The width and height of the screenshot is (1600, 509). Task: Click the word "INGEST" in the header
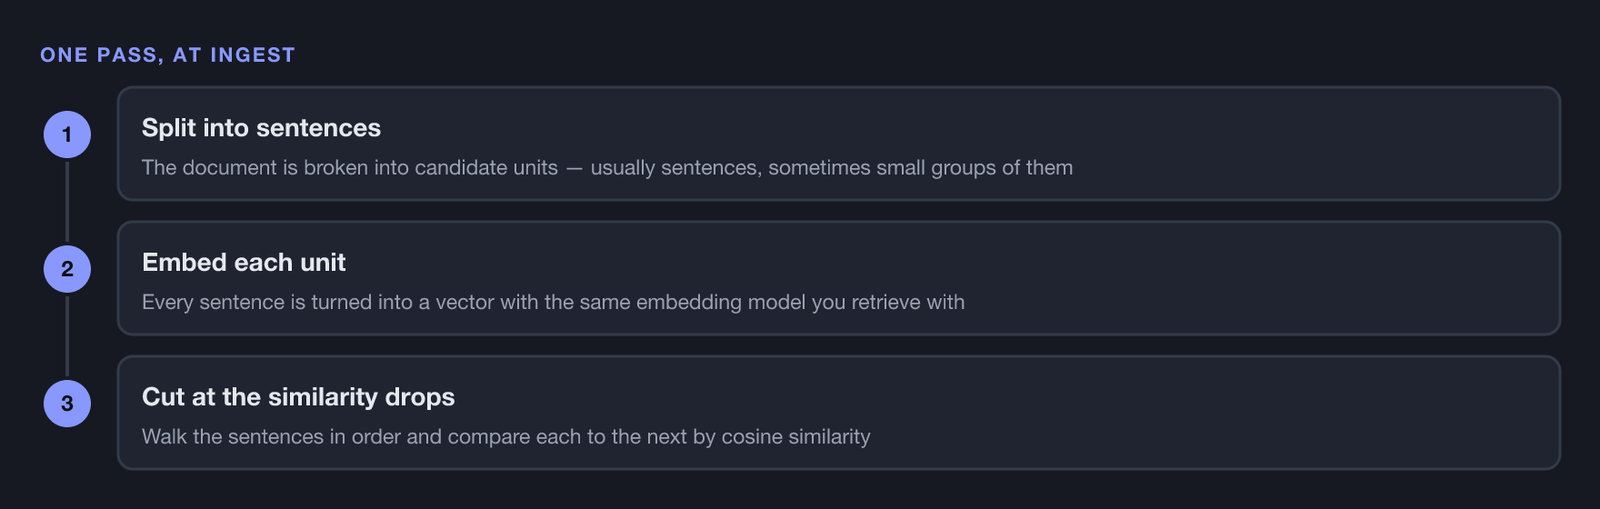pyautogui.click(x=253, y=55)
